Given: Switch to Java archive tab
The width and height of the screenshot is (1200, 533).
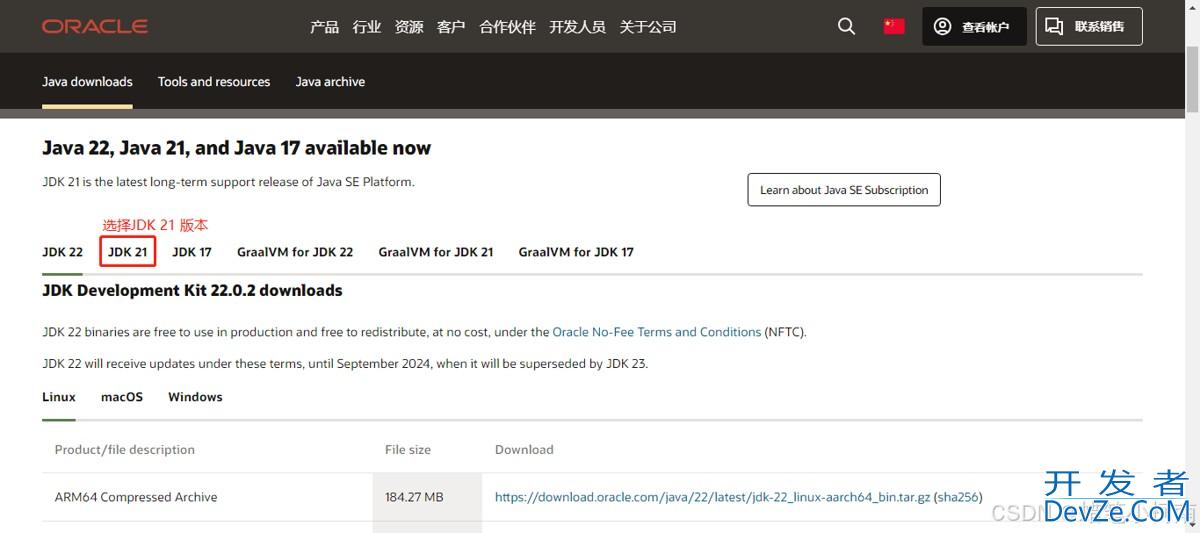Looking at the screenshot, I should pyautogui.click(x=330, y=82).
